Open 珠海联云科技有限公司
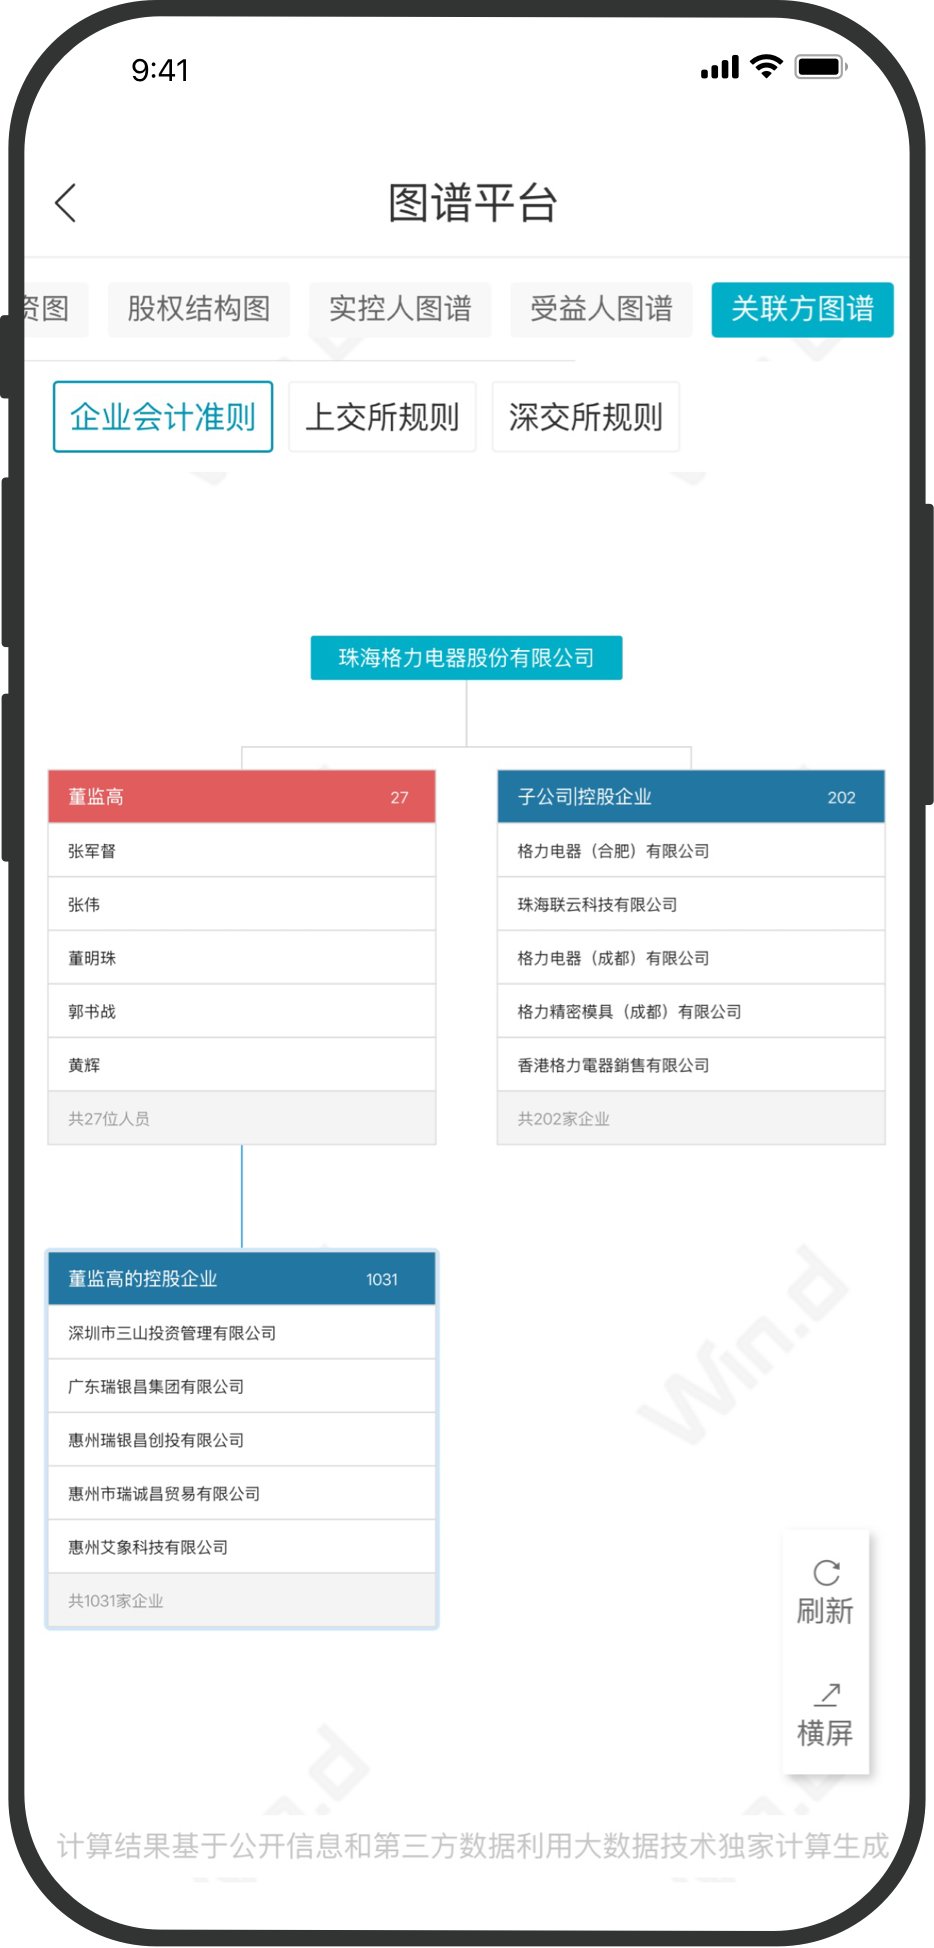 coord(691,904)
